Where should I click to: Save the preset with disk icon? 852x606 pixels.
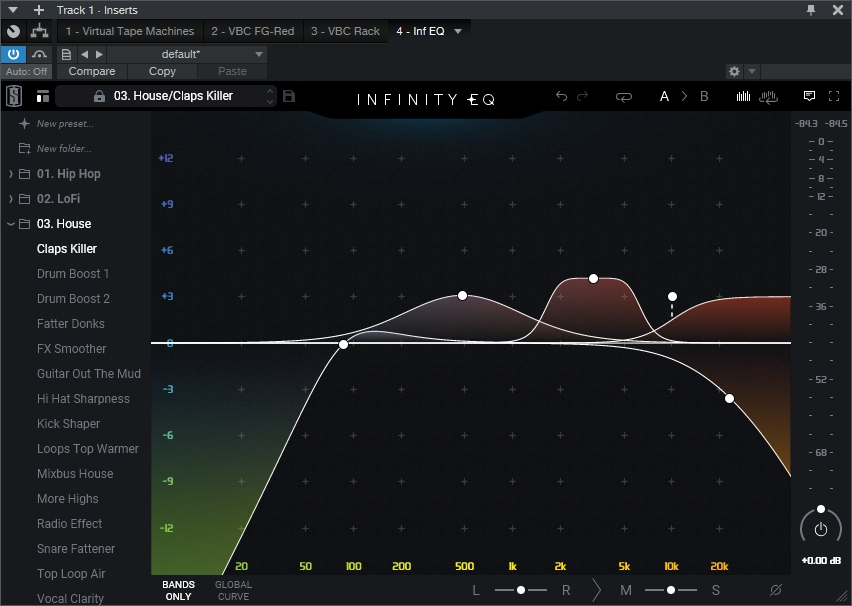[289, 96]
